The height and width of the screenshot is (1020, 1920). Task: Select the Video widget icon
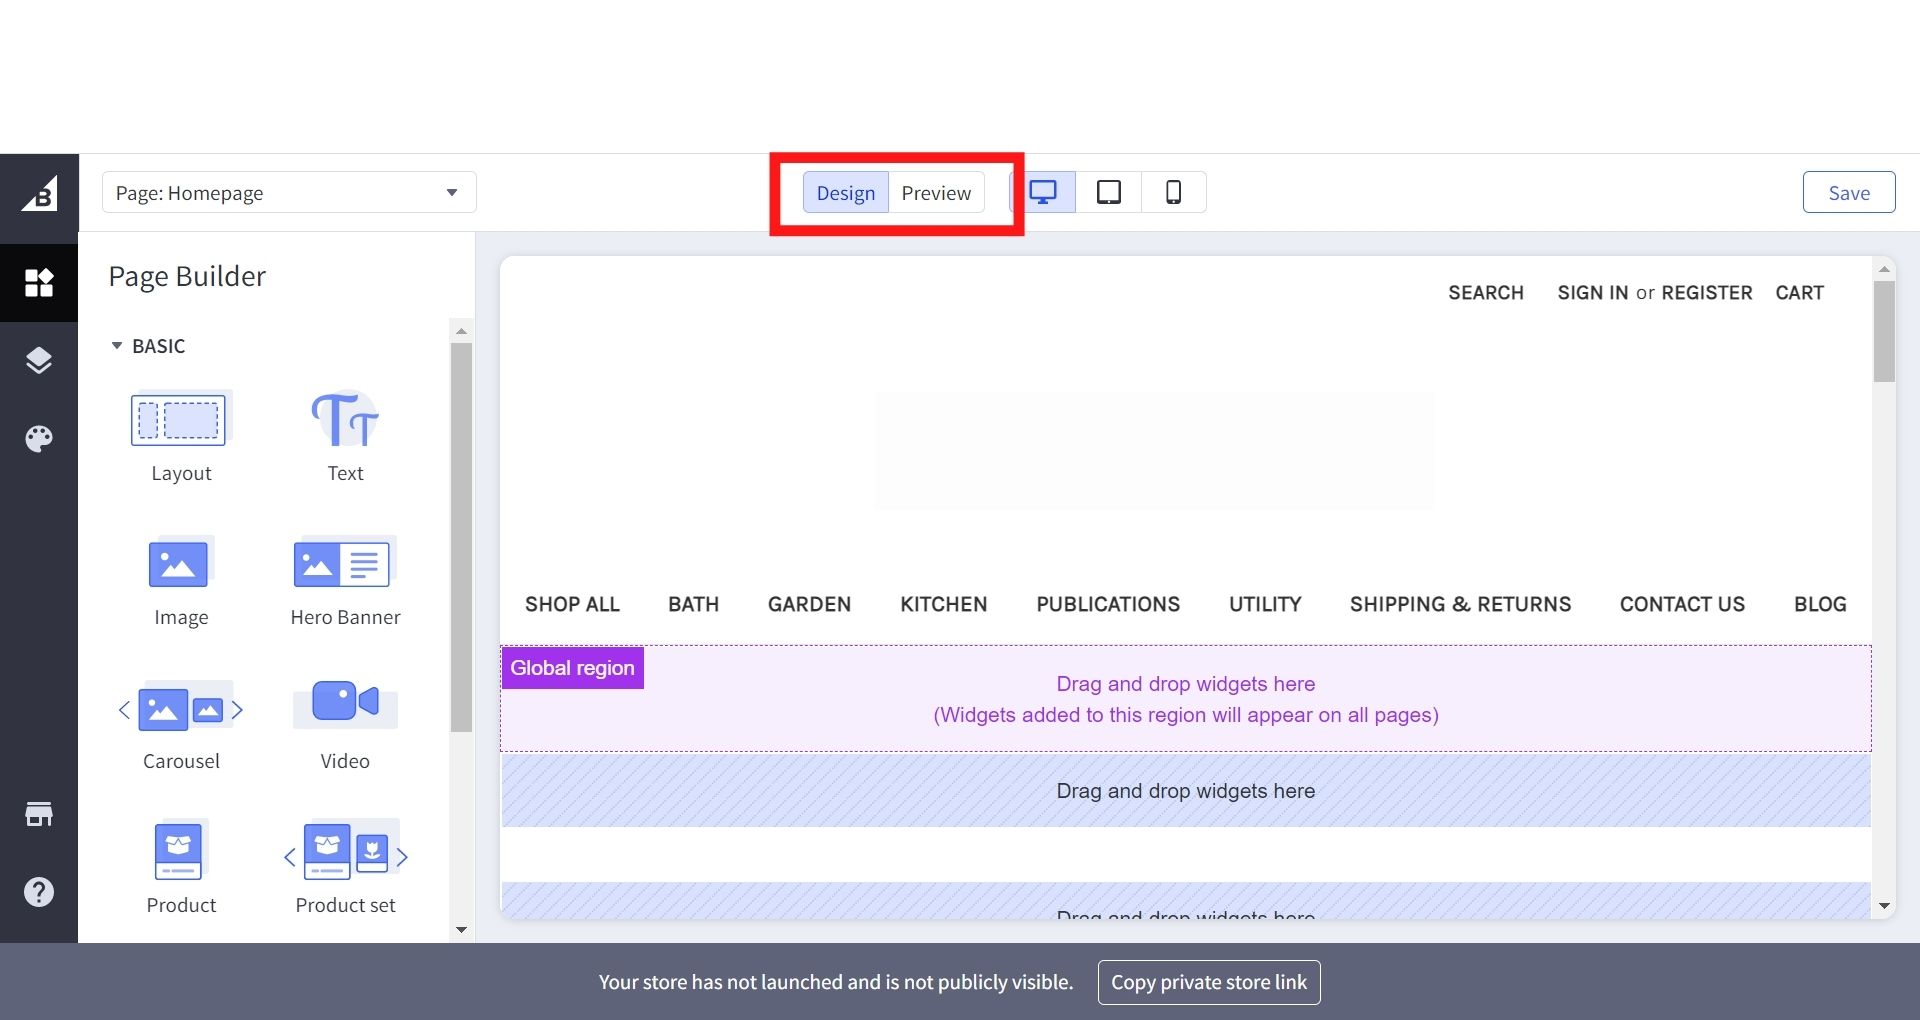pos(345,703)
